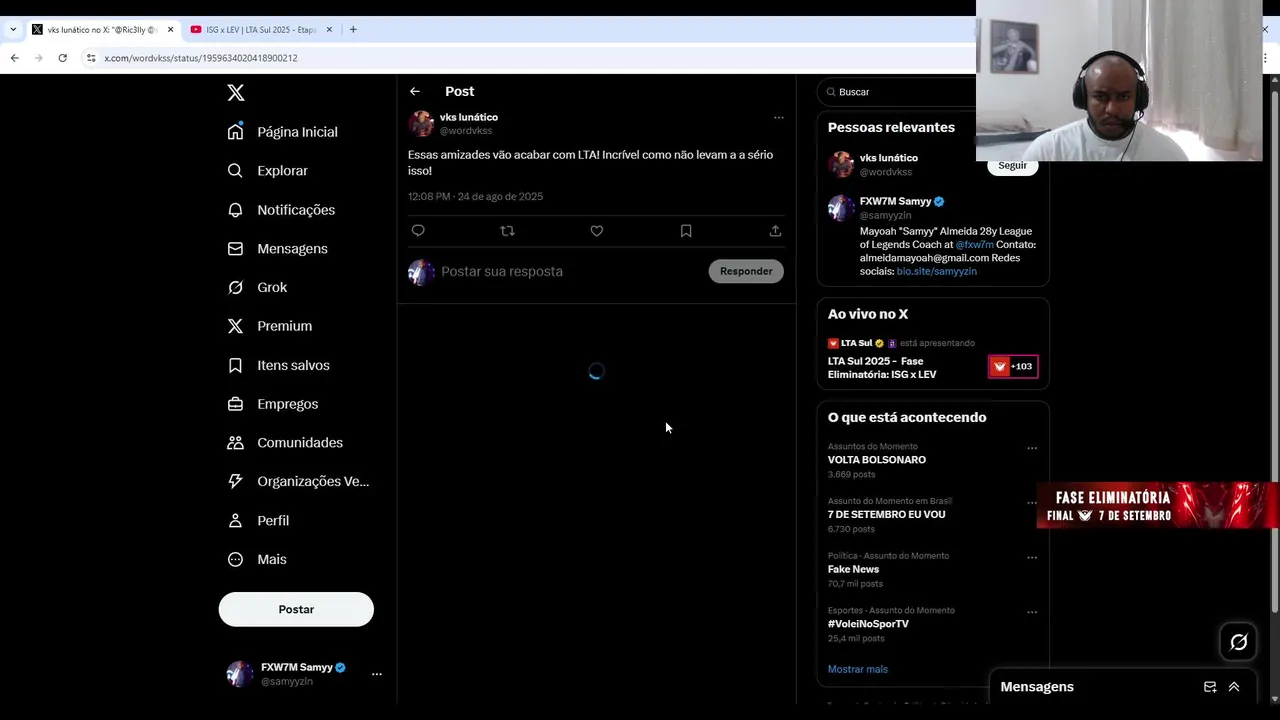Click the browser reload icon

click(62, 58)
